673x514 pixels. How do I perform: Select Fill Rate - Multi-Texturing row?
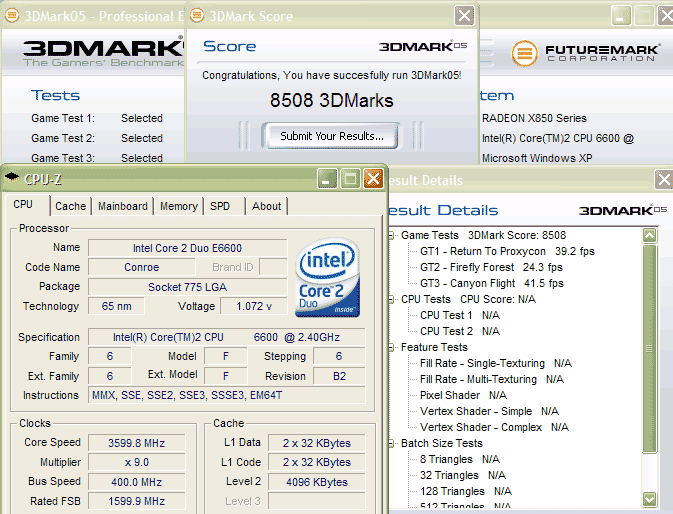coord(492,379)
